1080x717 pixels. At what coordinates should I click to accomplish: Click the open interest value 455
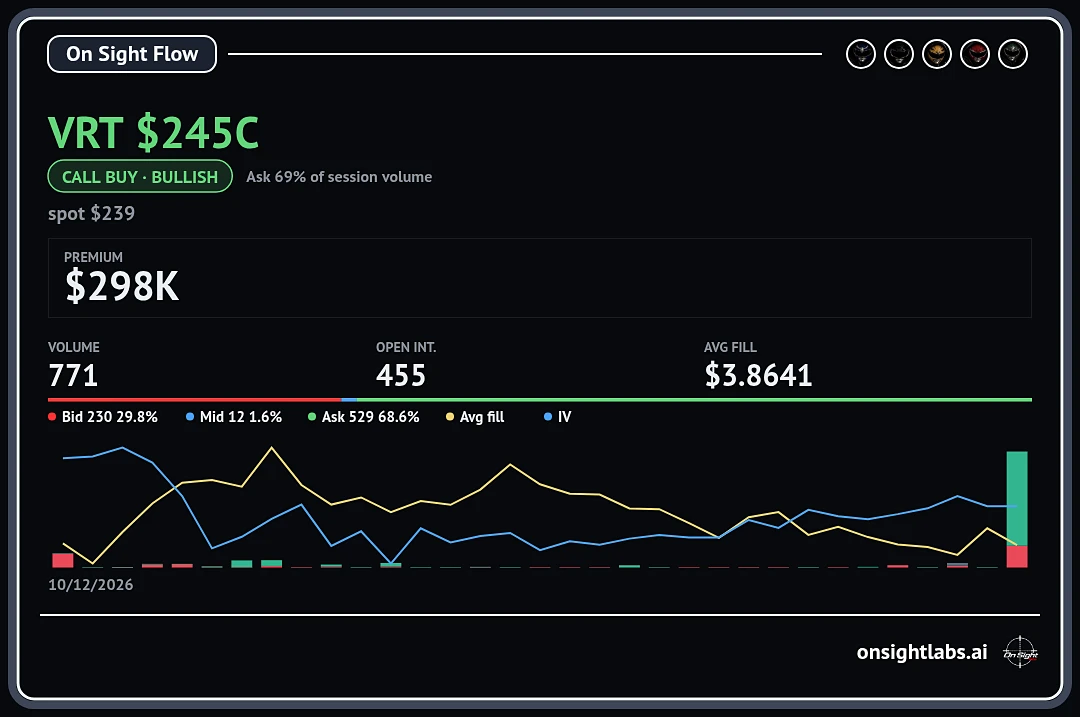pos(401,375)
